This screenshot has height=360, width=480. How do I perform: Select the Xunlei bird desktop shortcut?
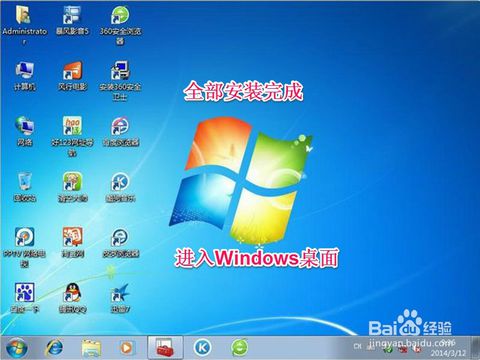[120, 298]
